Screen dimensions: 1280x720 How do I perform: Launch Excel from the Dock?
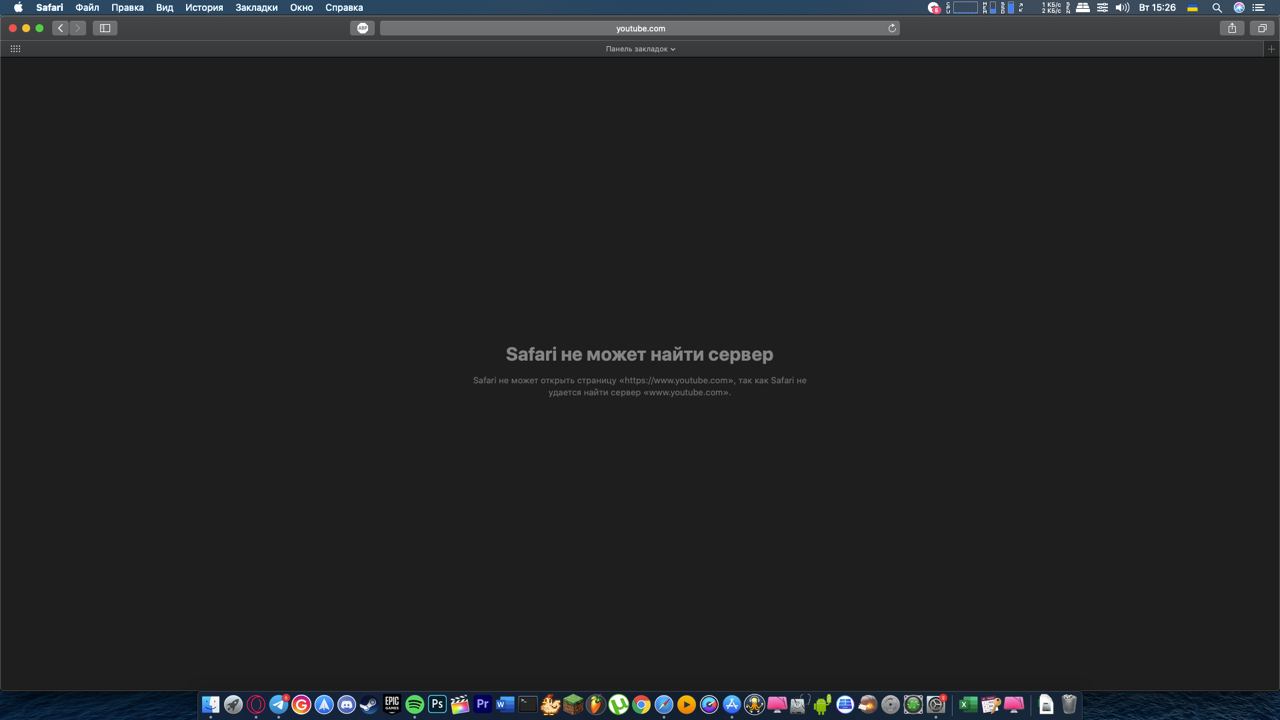[x=967, y=705]
